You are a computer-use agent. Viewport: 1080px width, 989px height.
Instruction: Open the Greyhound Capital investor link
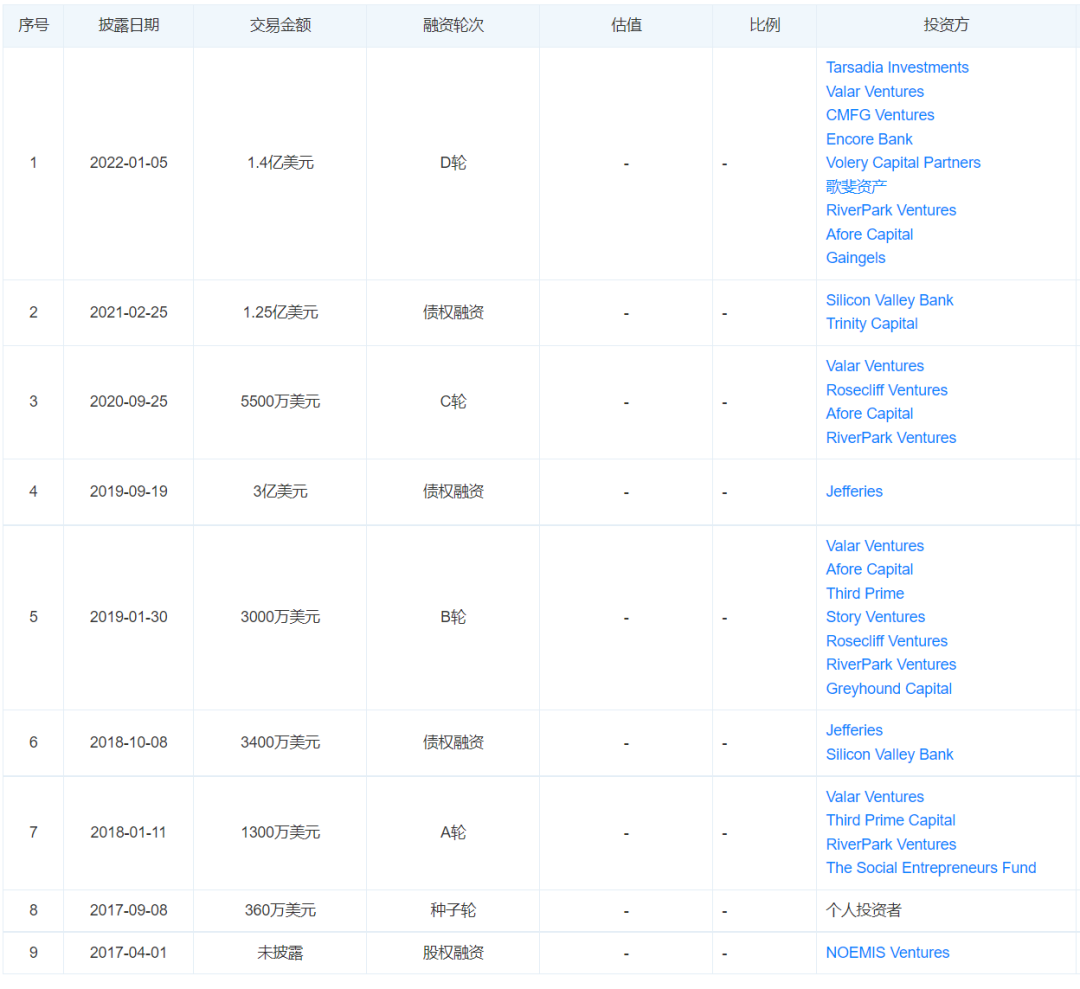point(888,688)
